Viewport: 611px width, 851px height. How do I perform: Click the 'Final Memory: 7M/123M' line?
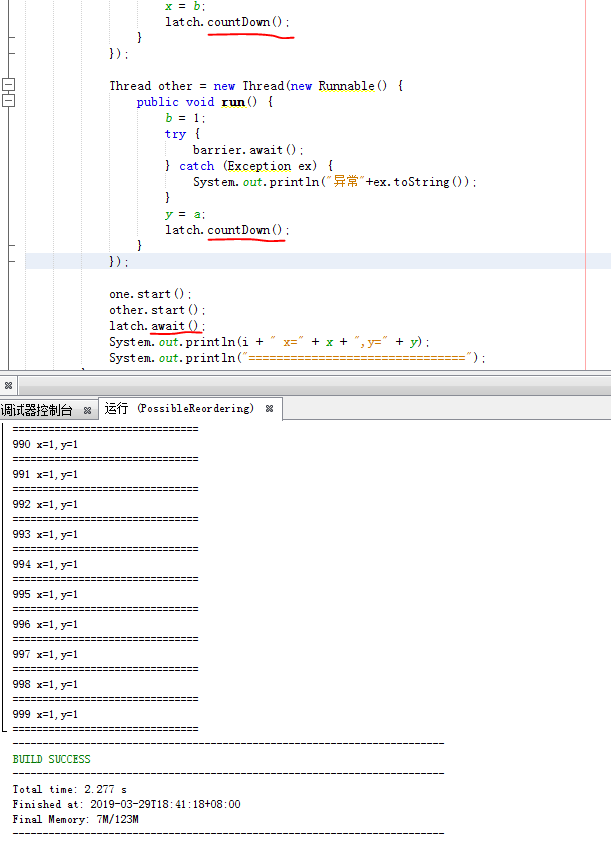75,820
